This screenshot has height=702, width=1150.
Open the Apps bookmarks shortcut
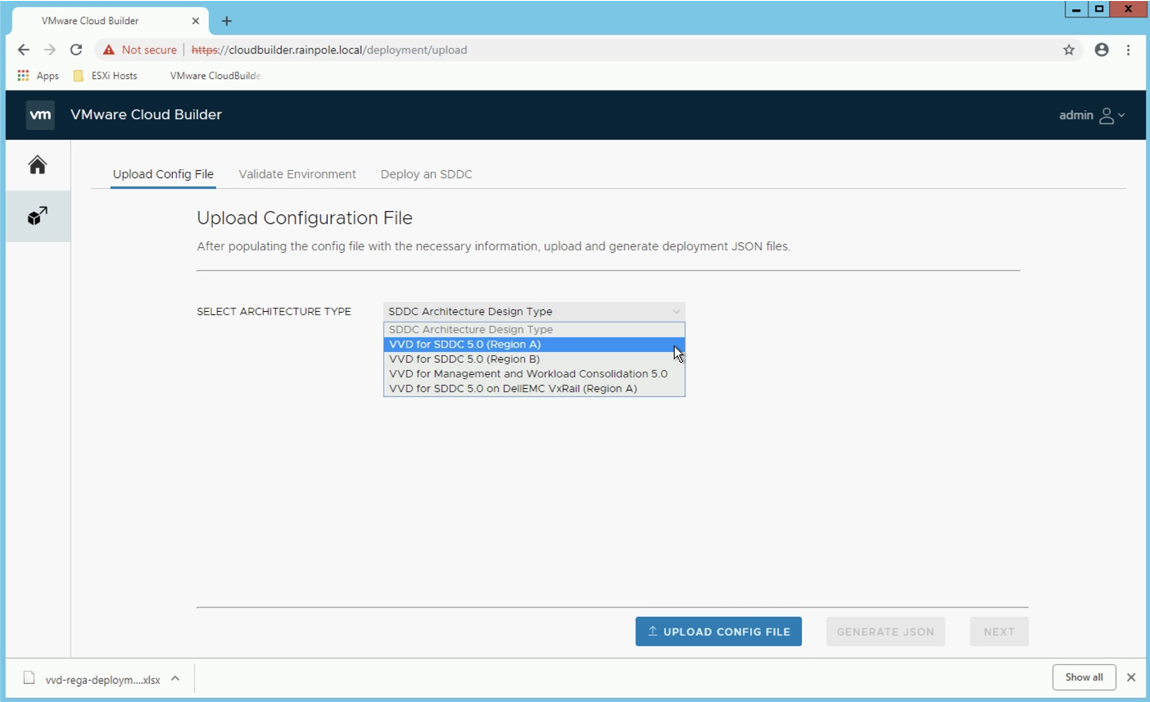(38, 76)
